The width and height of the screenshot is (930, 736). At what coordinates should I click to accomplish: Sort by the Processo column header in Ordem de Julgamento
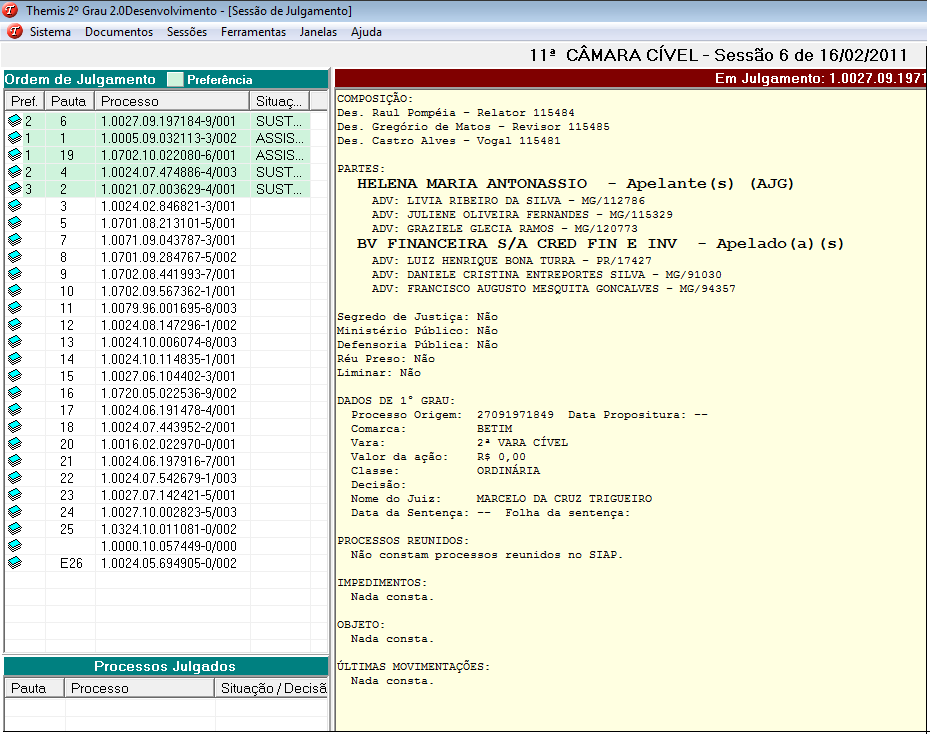(172, 101)
